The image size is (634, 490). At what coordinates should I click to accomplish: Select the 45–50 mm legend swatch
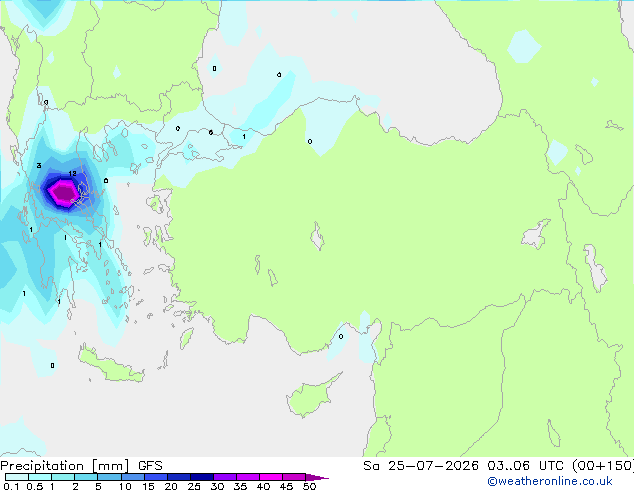[294, 477]
